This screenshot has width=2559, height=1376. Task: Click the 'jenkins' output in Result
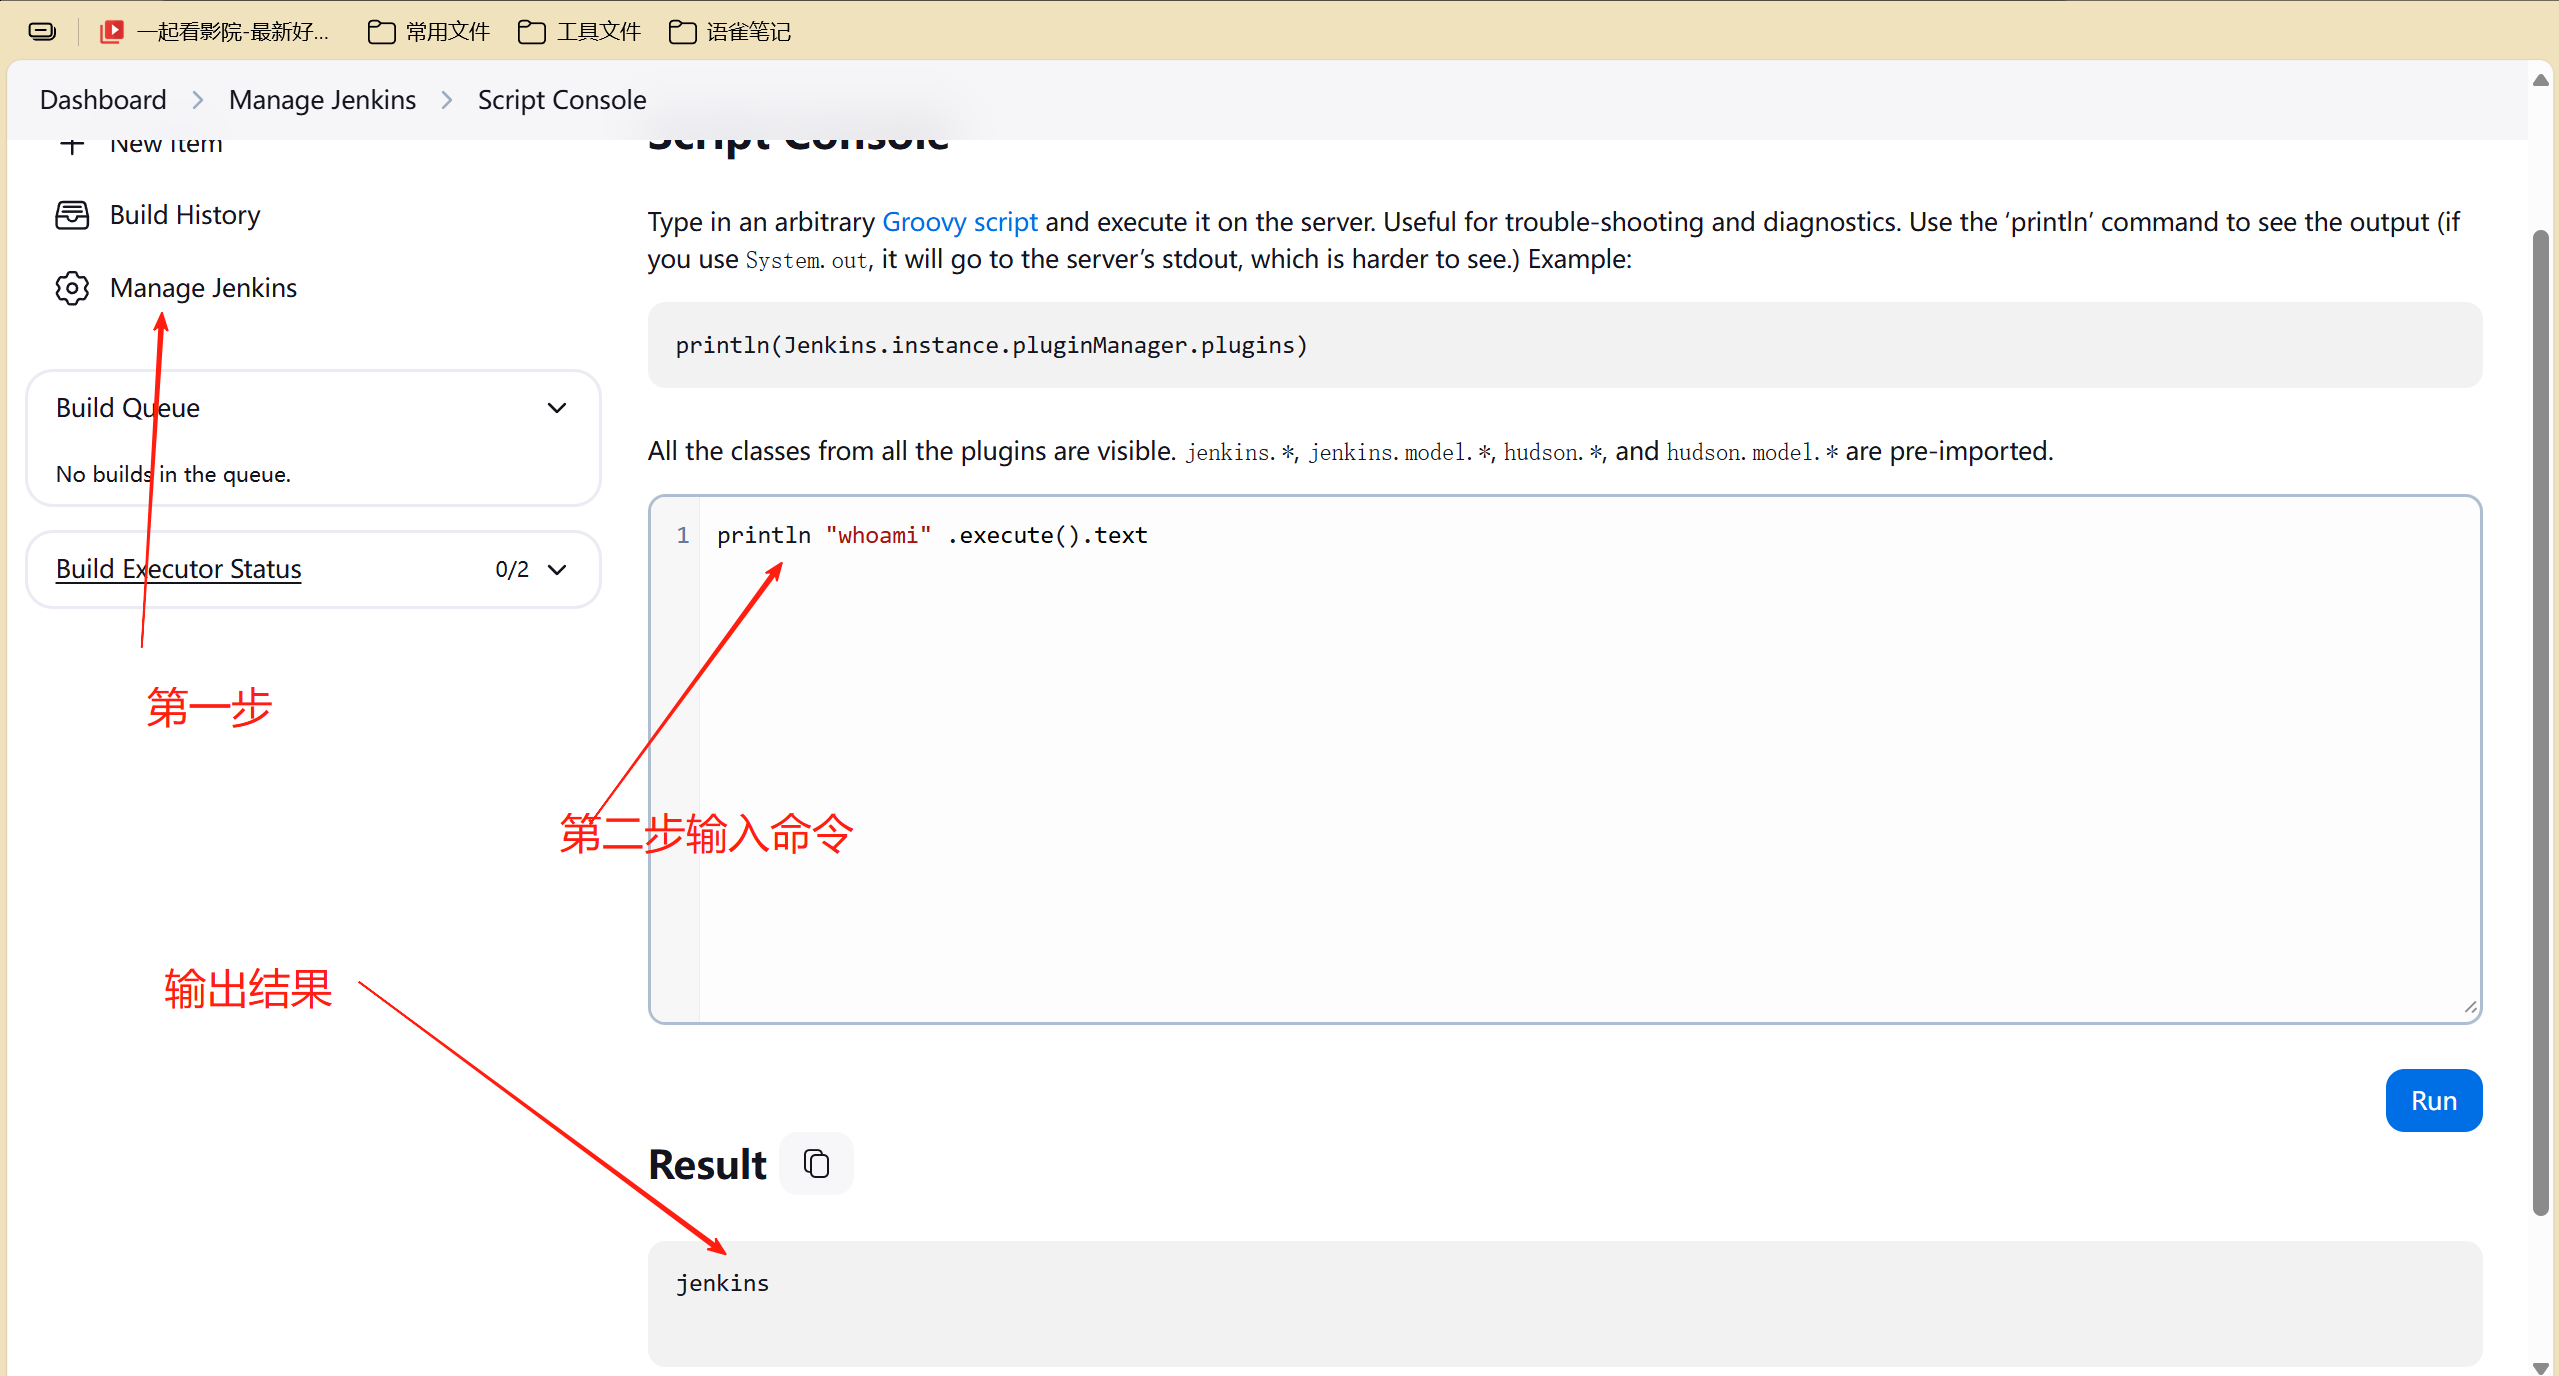(722, 1283)
